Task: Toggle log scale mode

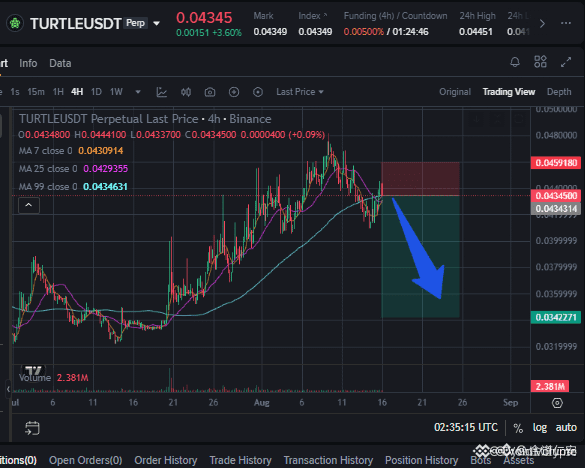Action: click(539, 427)
